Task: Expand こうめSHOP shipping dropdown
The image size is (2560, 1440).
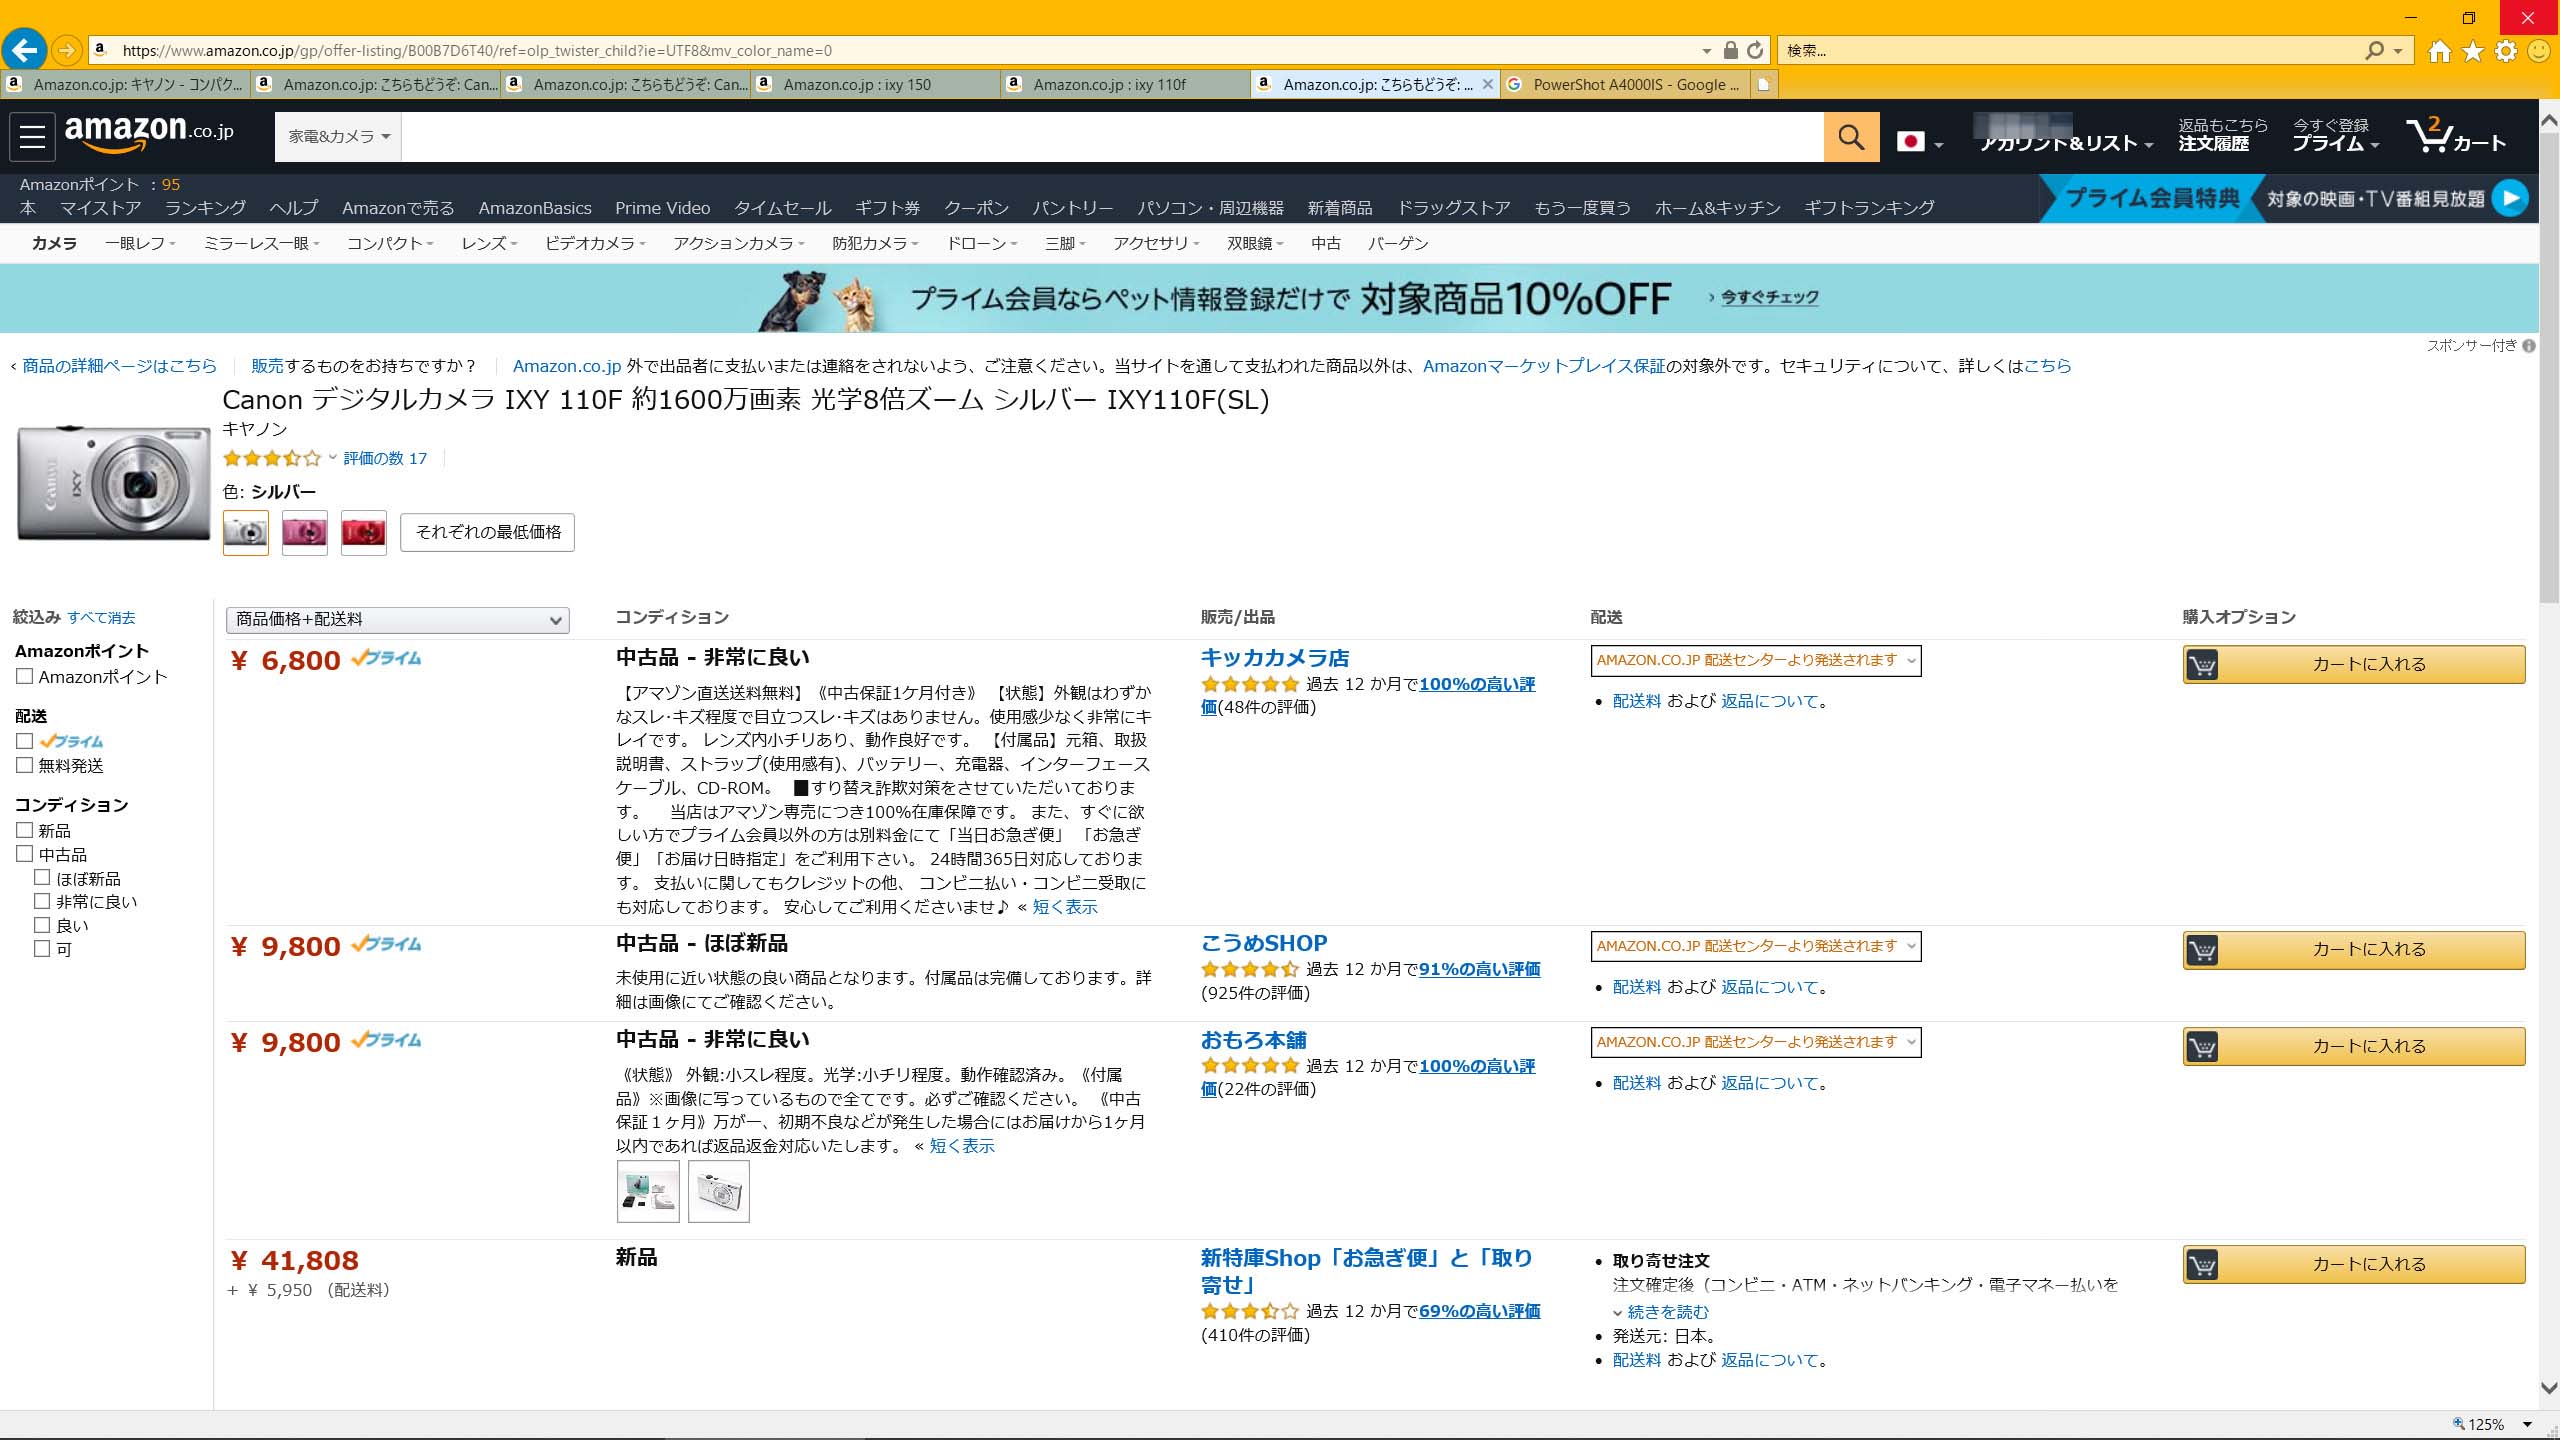Action: pos(1756,946)
